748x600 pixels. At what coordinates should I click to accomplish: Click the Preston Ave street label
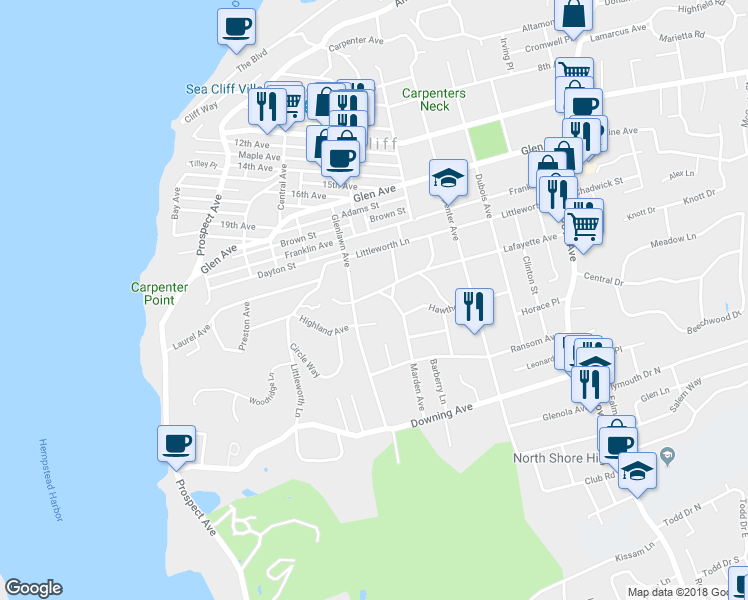click(244, 326)
